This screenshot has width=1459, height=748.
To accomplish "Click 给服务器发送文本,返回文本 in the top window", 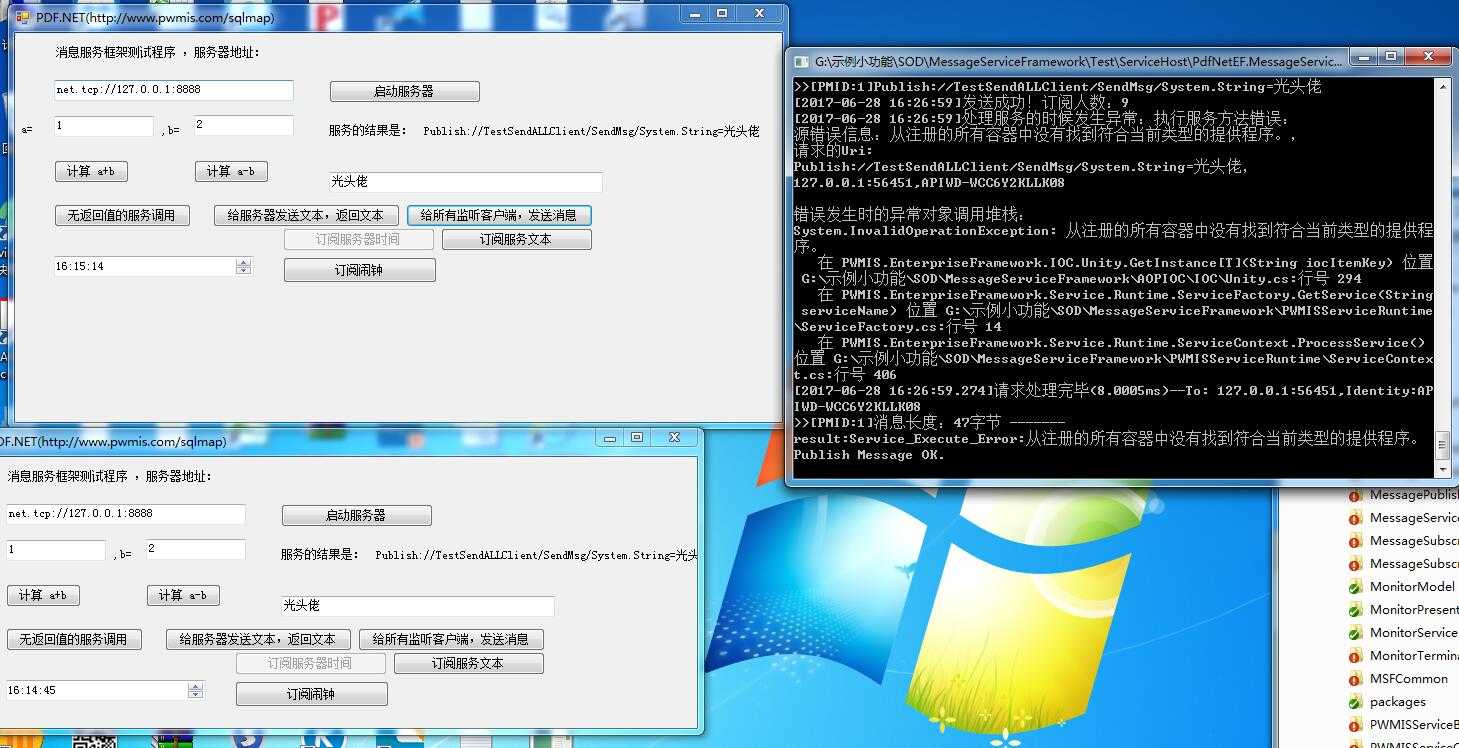I will click(306, 215).
